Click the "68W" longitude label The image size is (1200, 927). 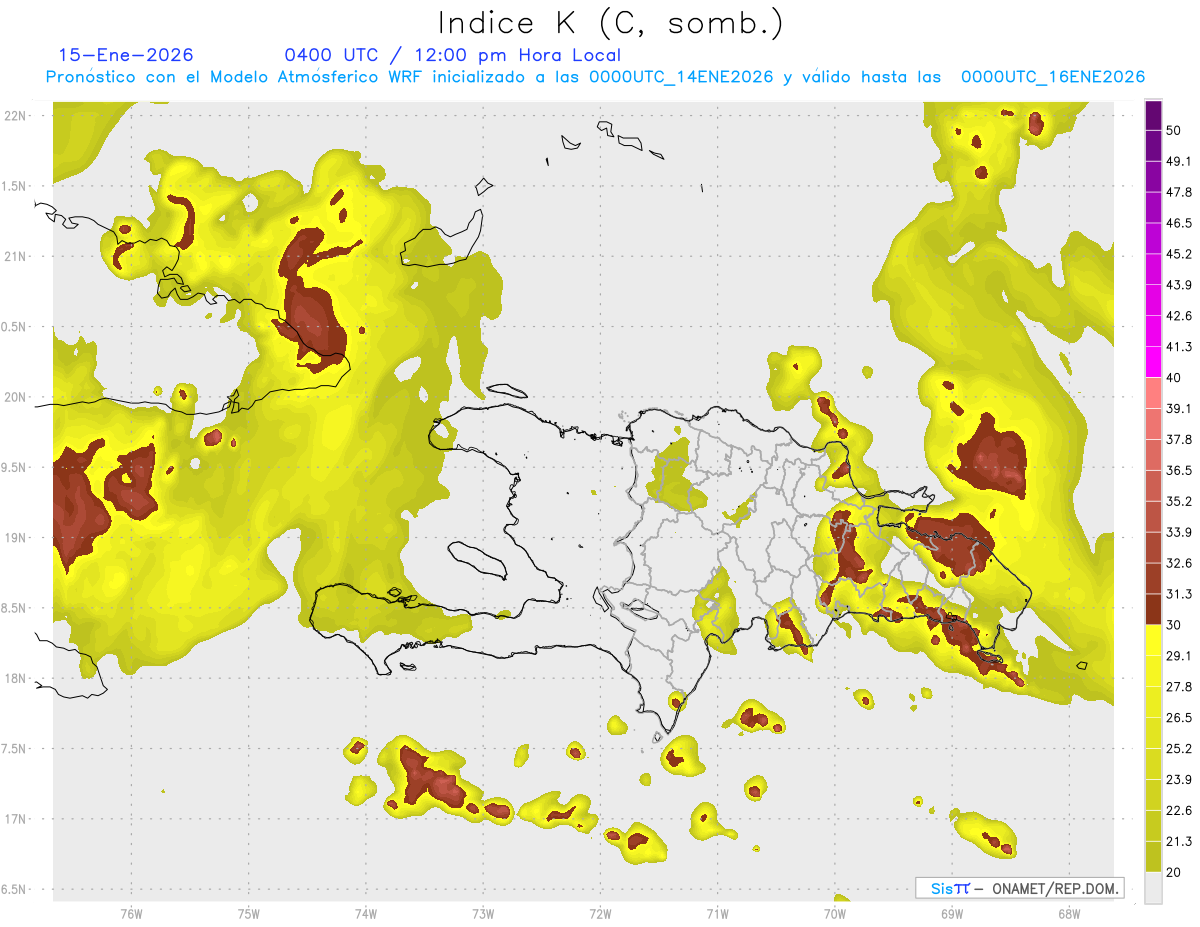(x=1068, y=913)
